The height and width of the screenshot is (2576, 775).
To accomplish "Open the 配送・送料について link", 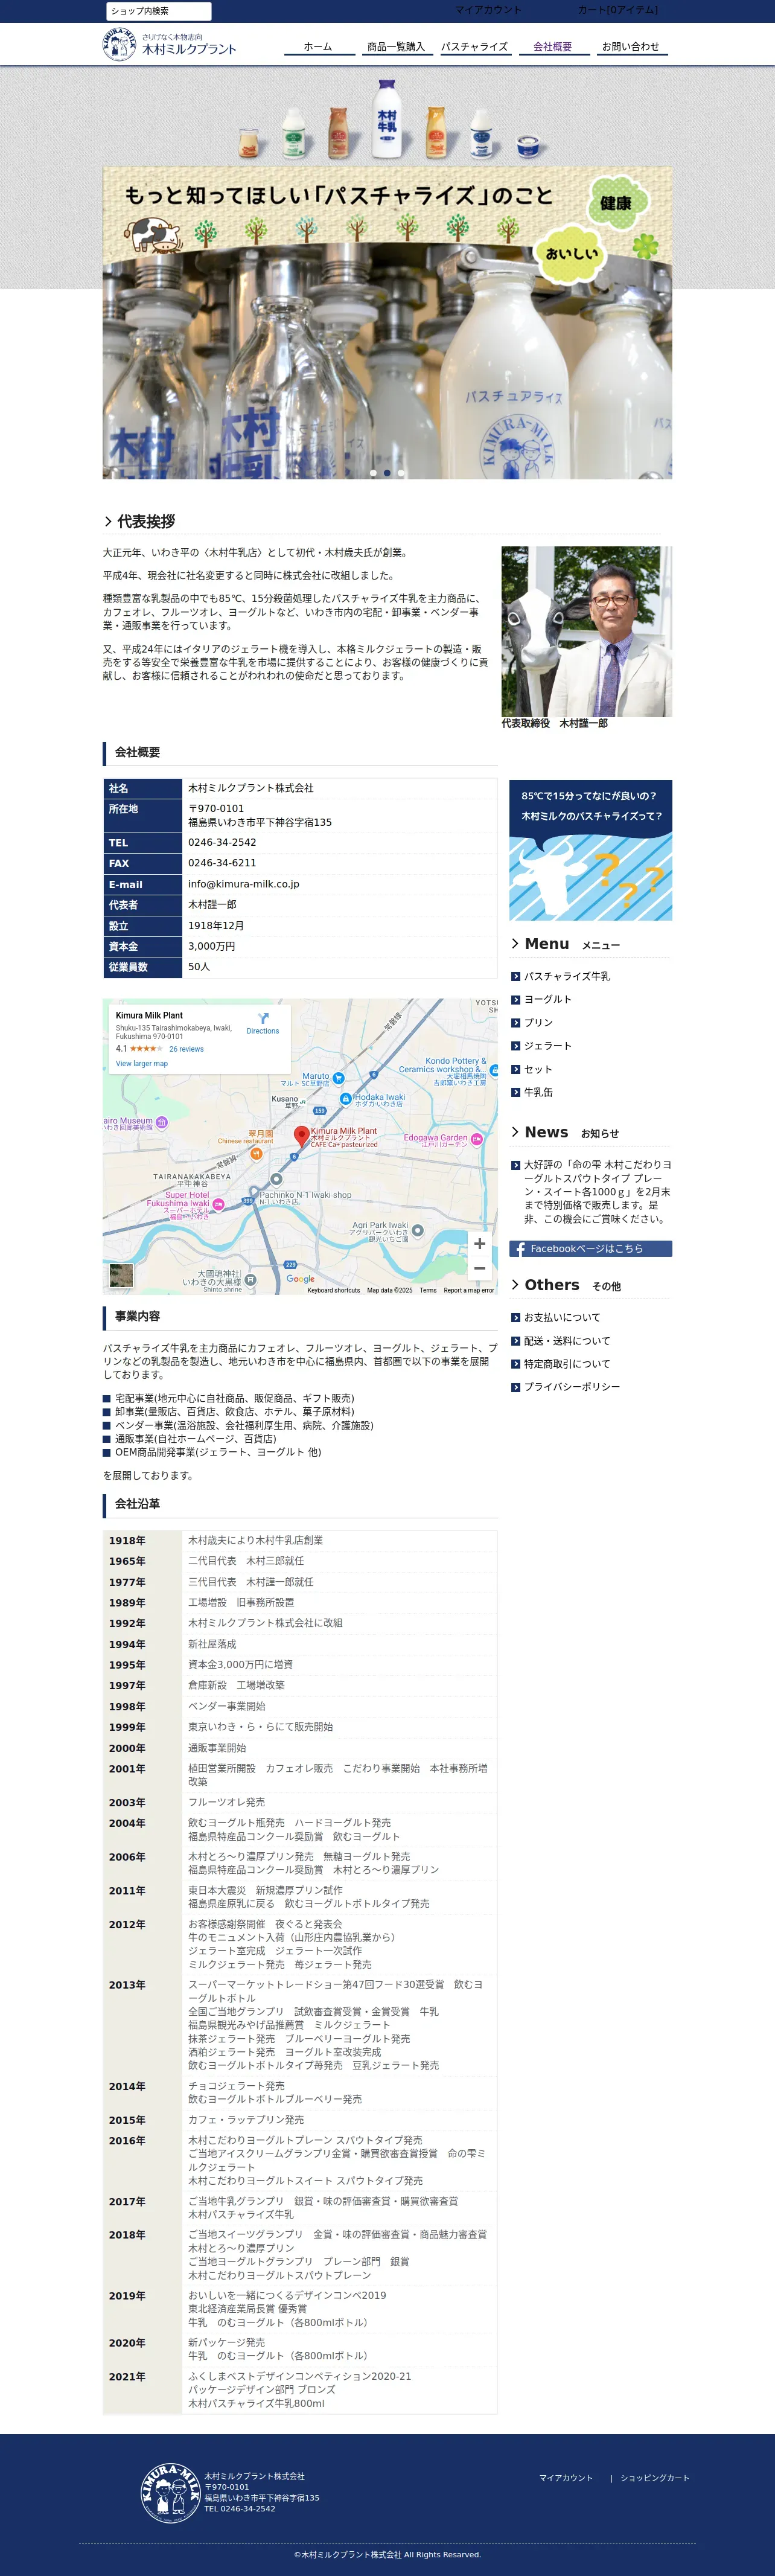I will (x=567, y=1341).
